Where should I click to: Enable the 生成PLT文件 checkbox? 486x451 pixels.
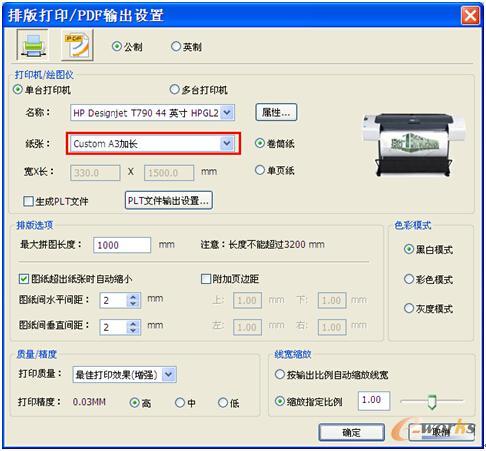tap(28, 201)
